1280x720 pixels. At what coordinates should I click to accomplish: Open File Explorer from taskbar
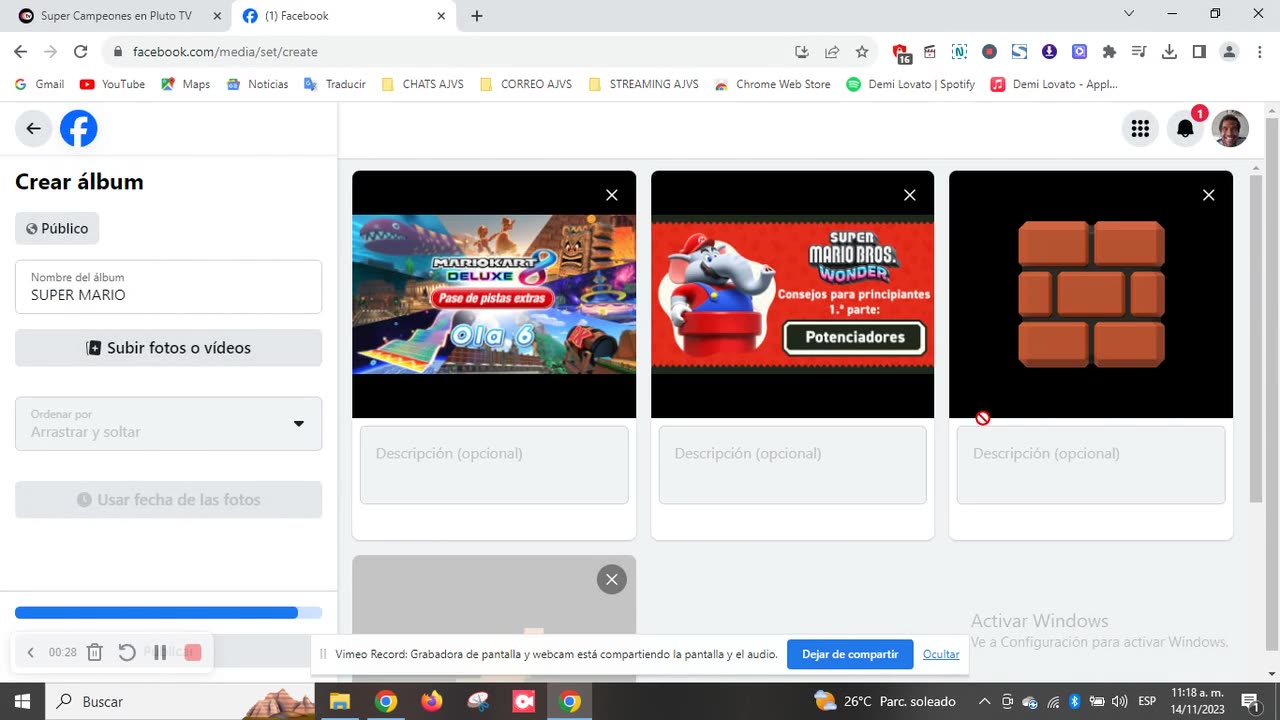339,701
